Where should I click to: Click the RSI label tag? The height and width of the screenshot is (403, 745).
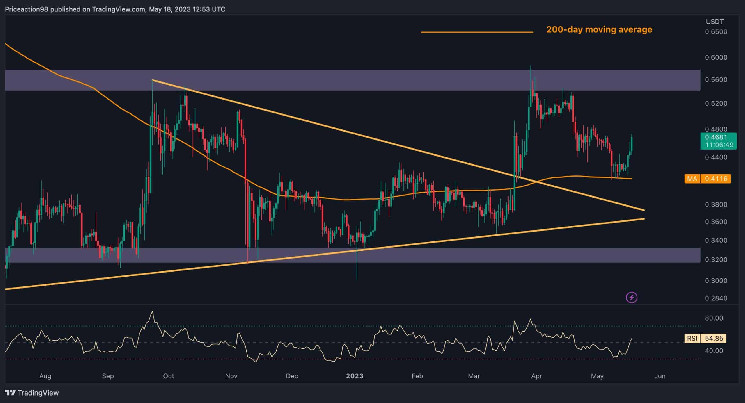point(692,338)
